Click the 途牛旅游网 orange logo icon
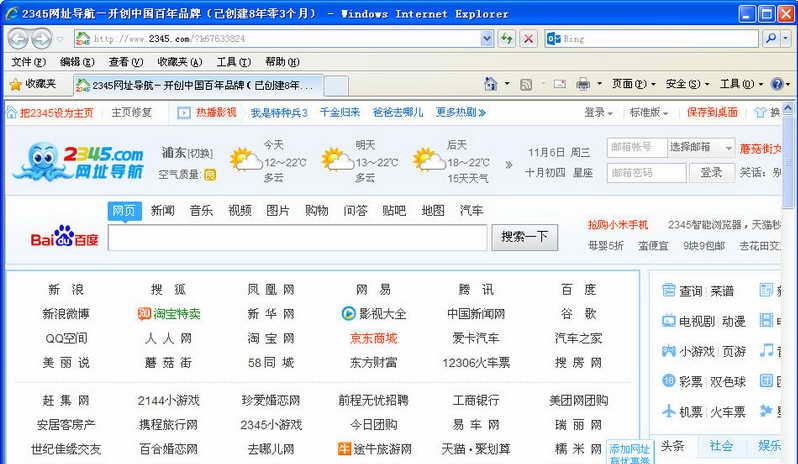Viewport: 798px width, 464px height. [x=345, y=449]
